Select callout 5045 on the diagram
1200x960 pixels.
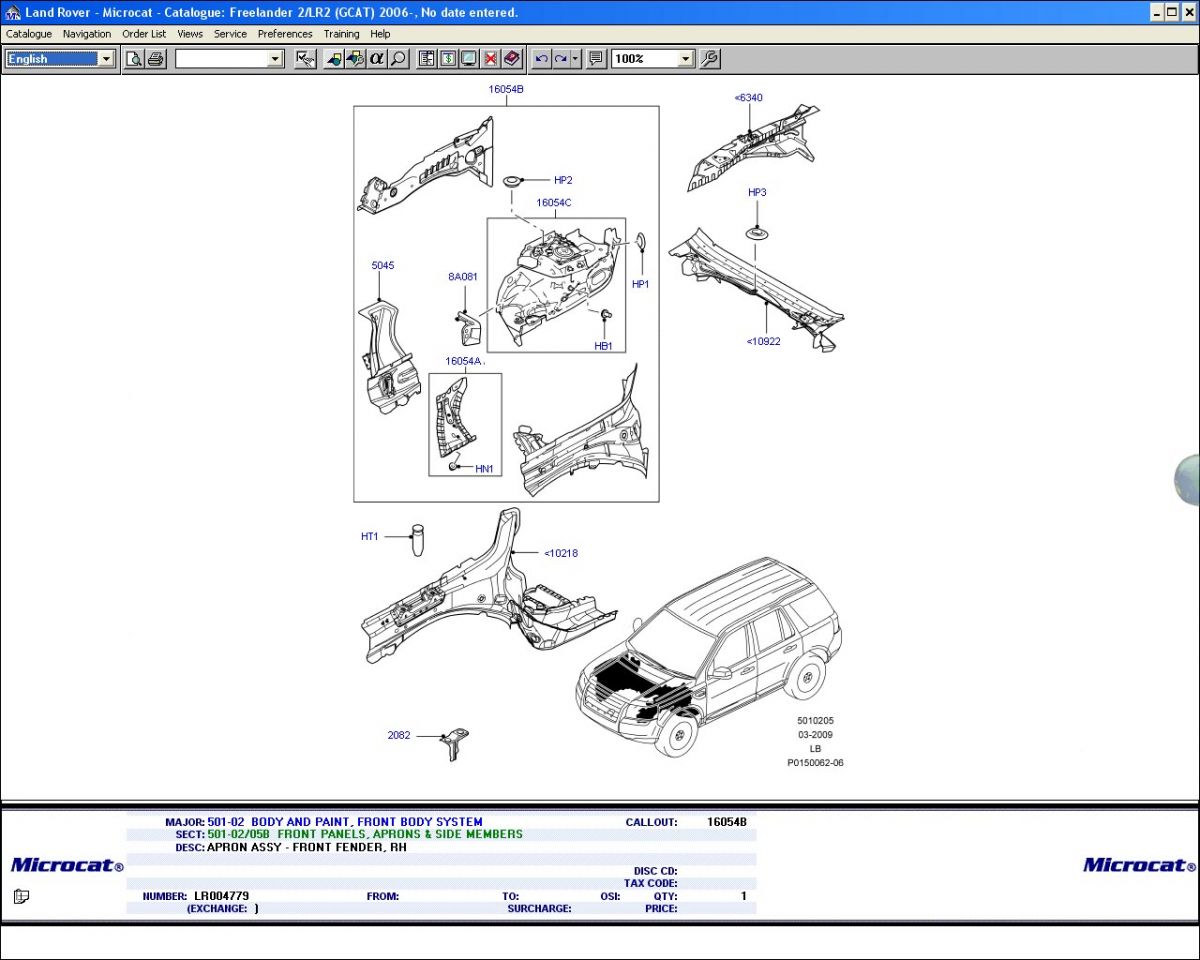coord(383,266)
